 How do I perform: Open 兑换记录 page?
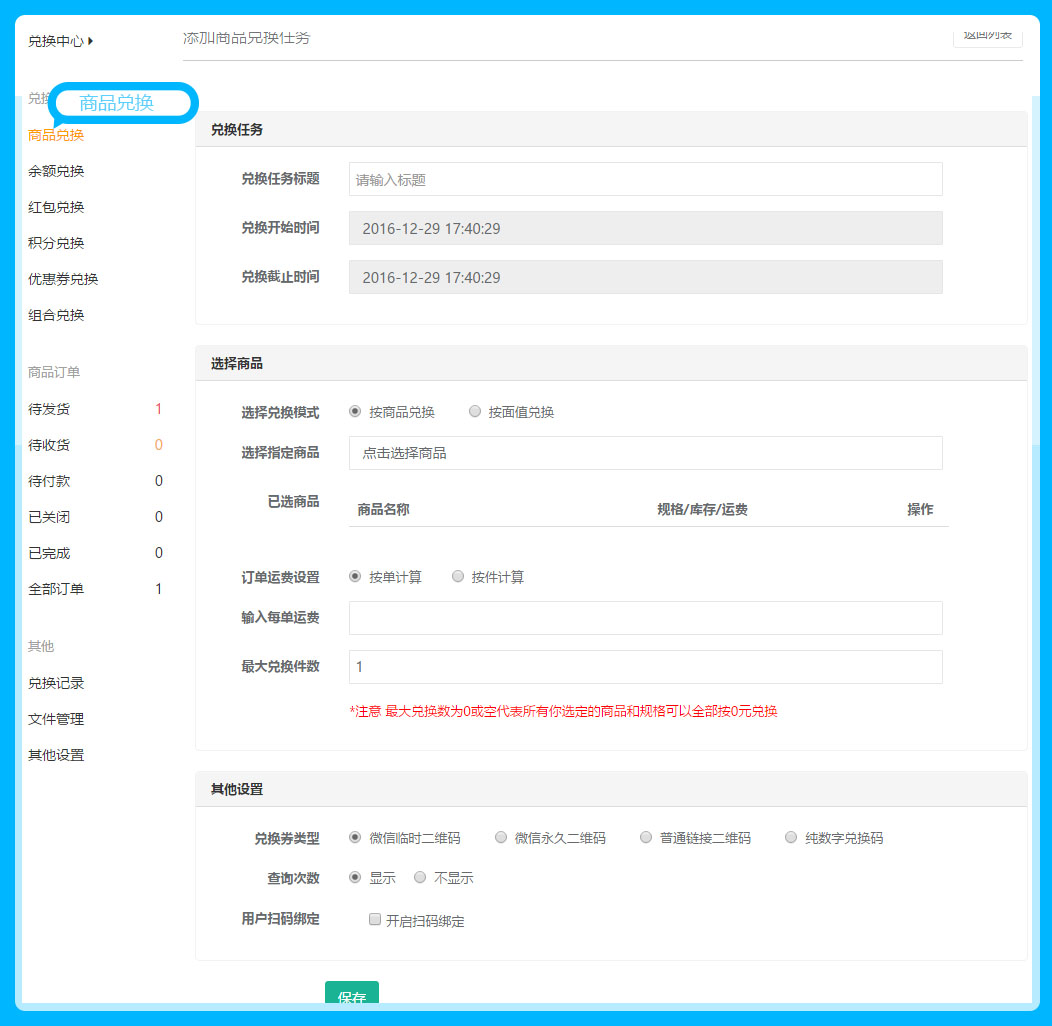click(x=56, y=683)
